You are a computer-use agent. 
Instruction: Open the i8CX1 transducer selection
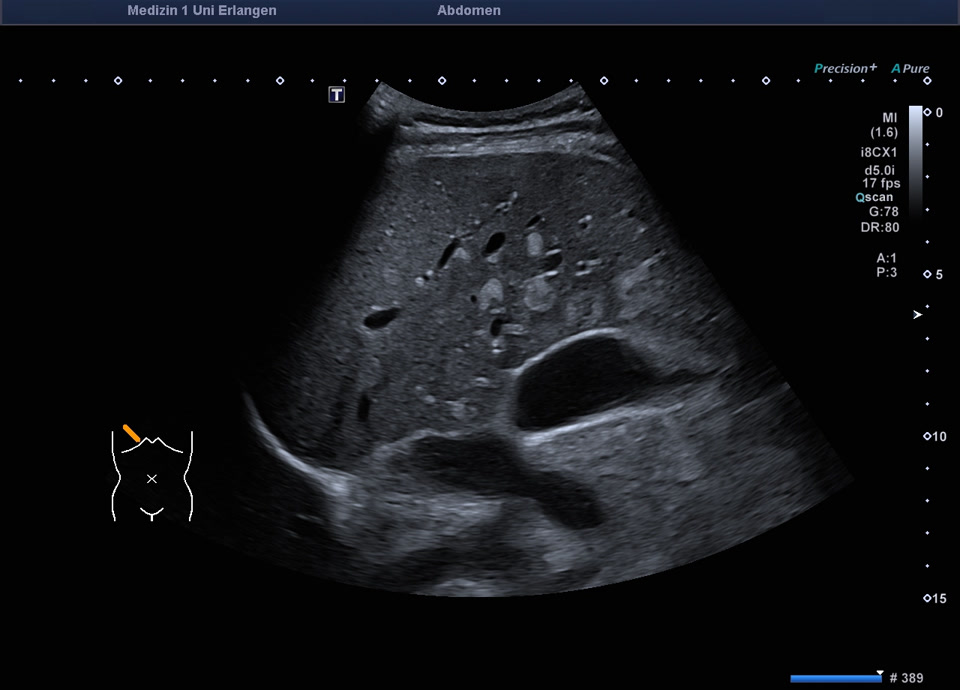coord(880,153)
